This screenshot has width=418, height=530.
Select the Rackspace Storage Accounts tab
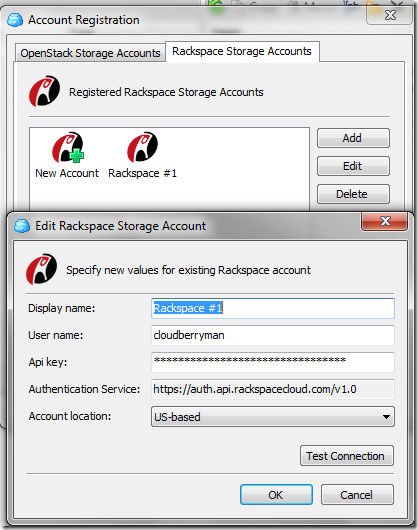pos(242,51)
